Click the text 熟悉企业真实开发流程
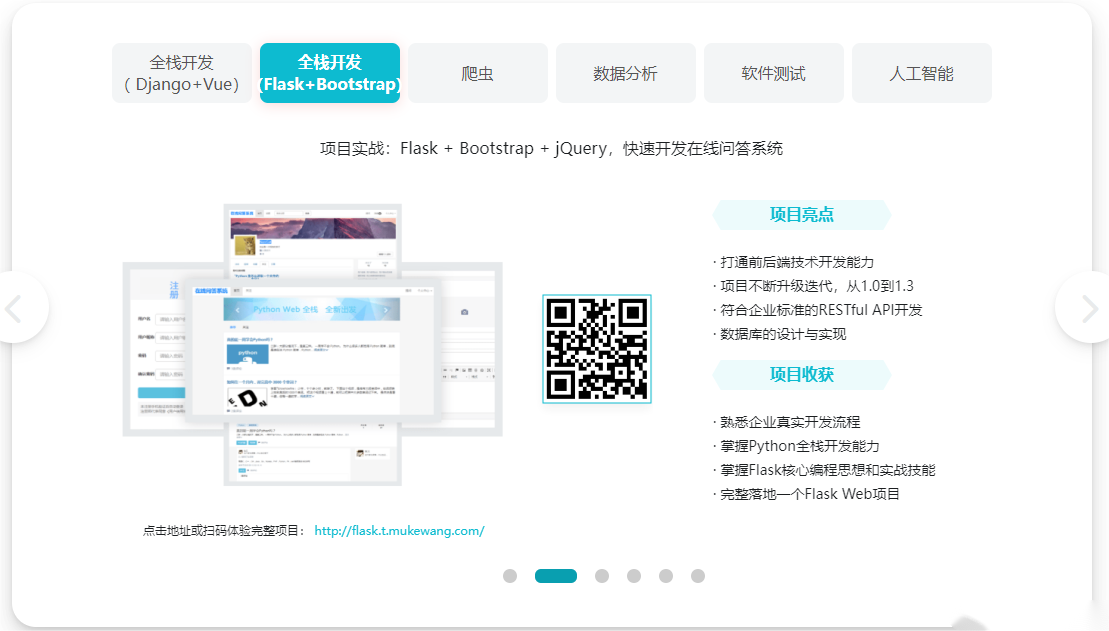Screen dimensions: 1109x631 790,422
